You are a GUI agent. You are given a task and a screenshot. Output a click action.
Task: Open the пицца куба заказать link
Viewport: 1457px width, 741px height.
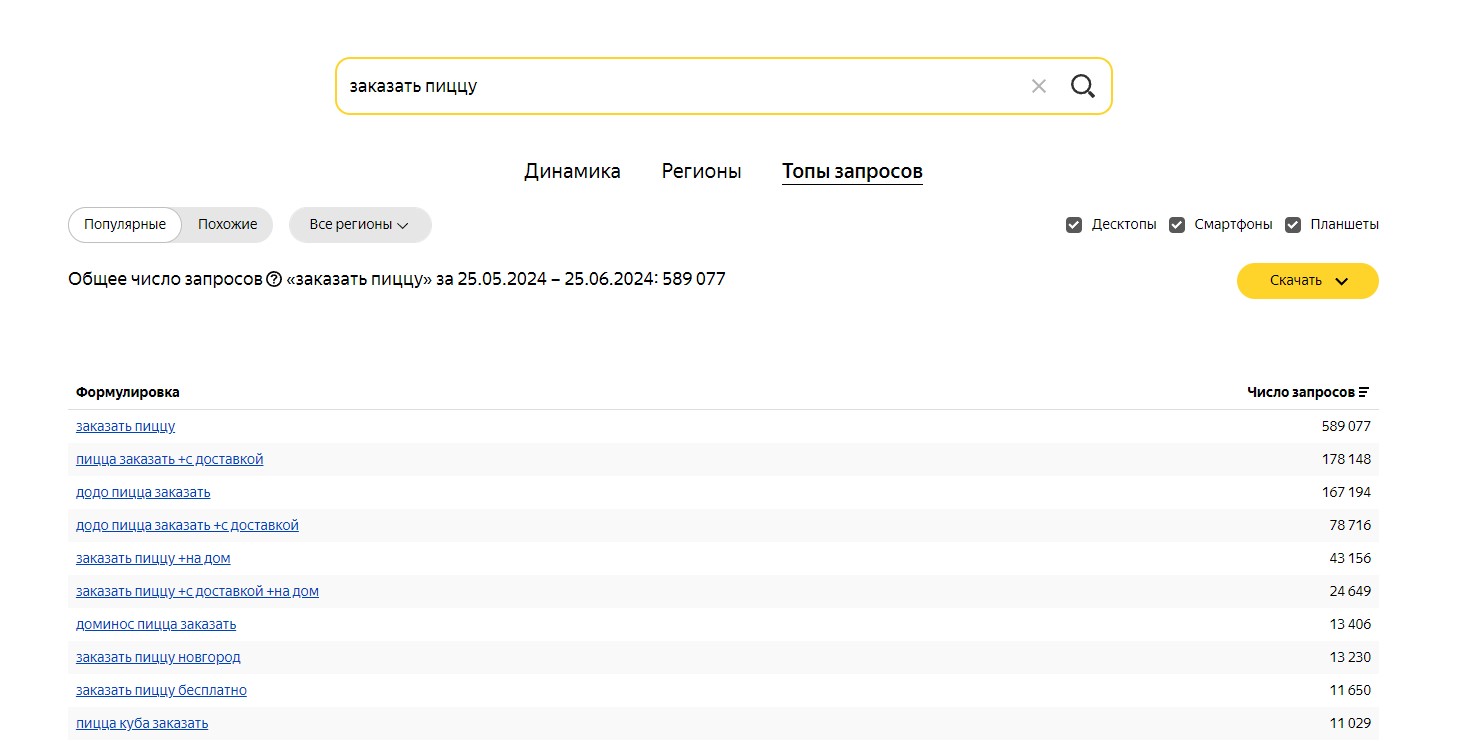coord(142,723)
